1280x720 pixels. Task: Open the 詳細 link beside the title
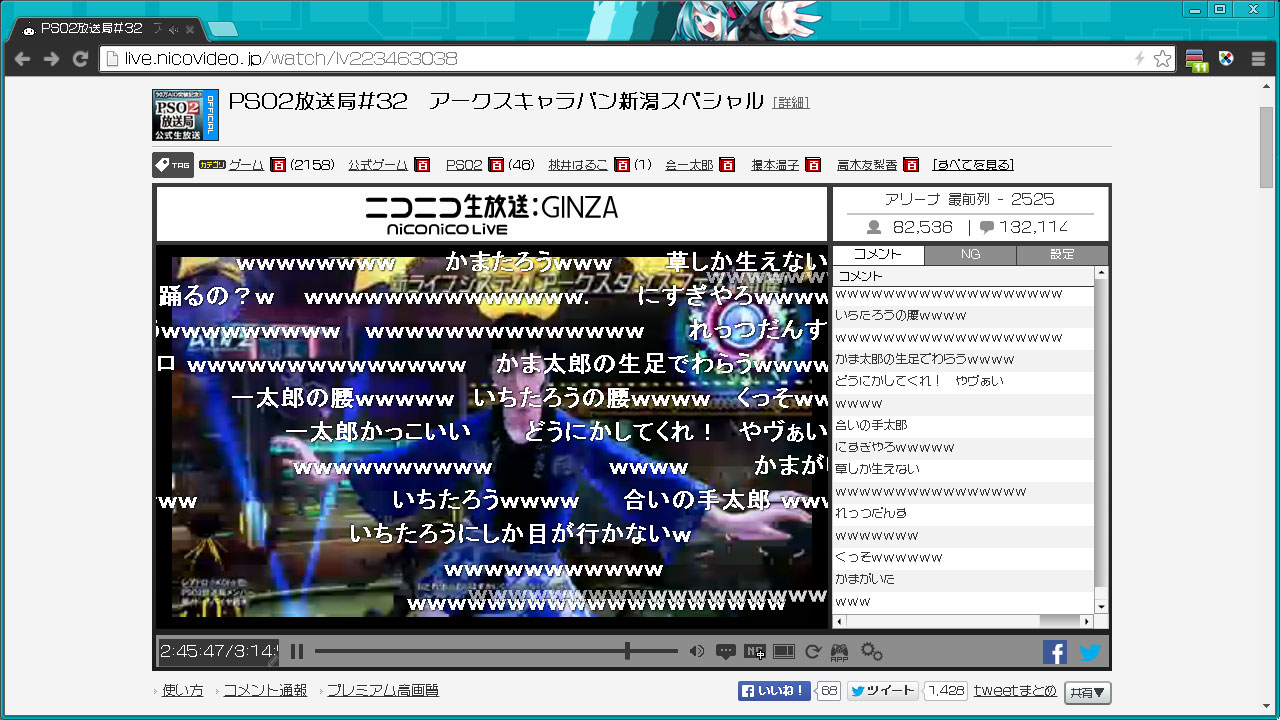(791, 103)
